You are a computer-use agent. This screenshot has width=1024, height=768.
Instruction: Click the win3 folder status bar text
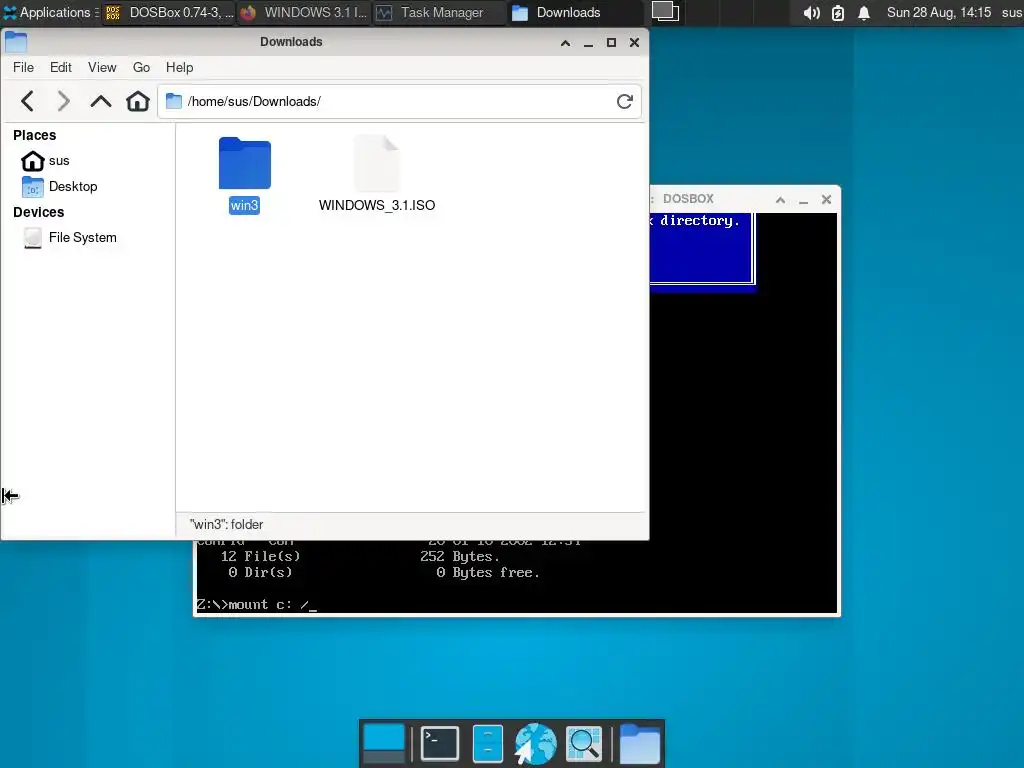226,524
